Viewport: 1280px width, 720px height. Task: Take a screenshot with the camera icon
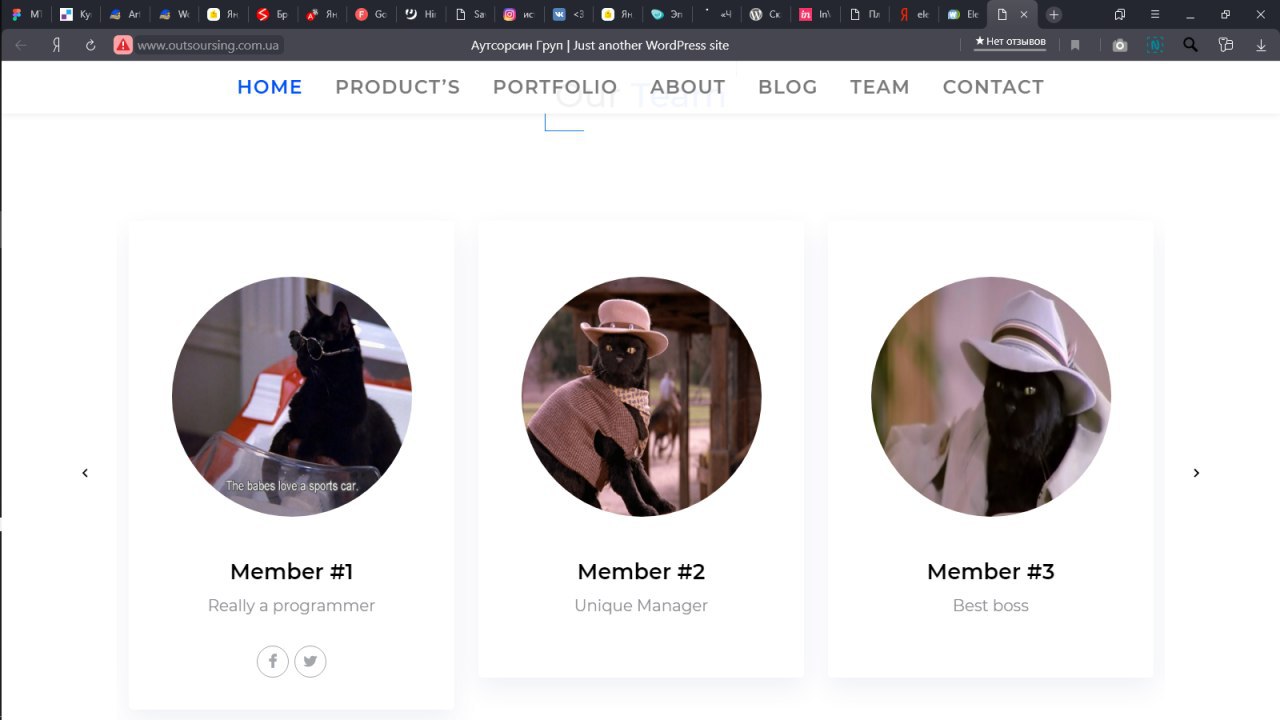(1120, 45)
